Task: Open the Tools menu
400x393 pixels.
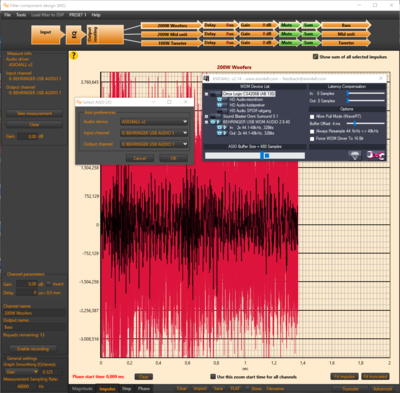Action: [21, 15]
